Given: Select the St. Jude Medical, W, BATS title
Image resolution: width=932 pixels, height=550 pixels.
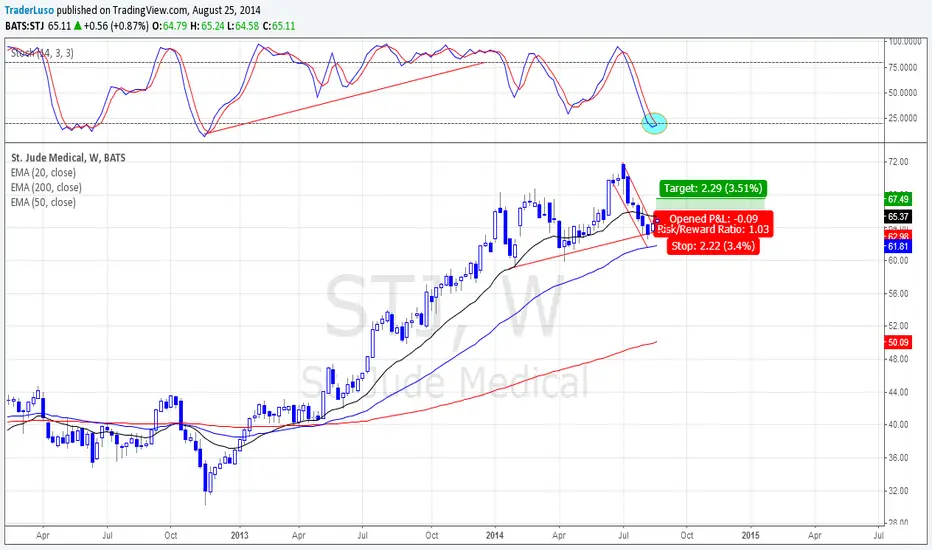Looking at the screenshot, I should click(x=68, y=158).
